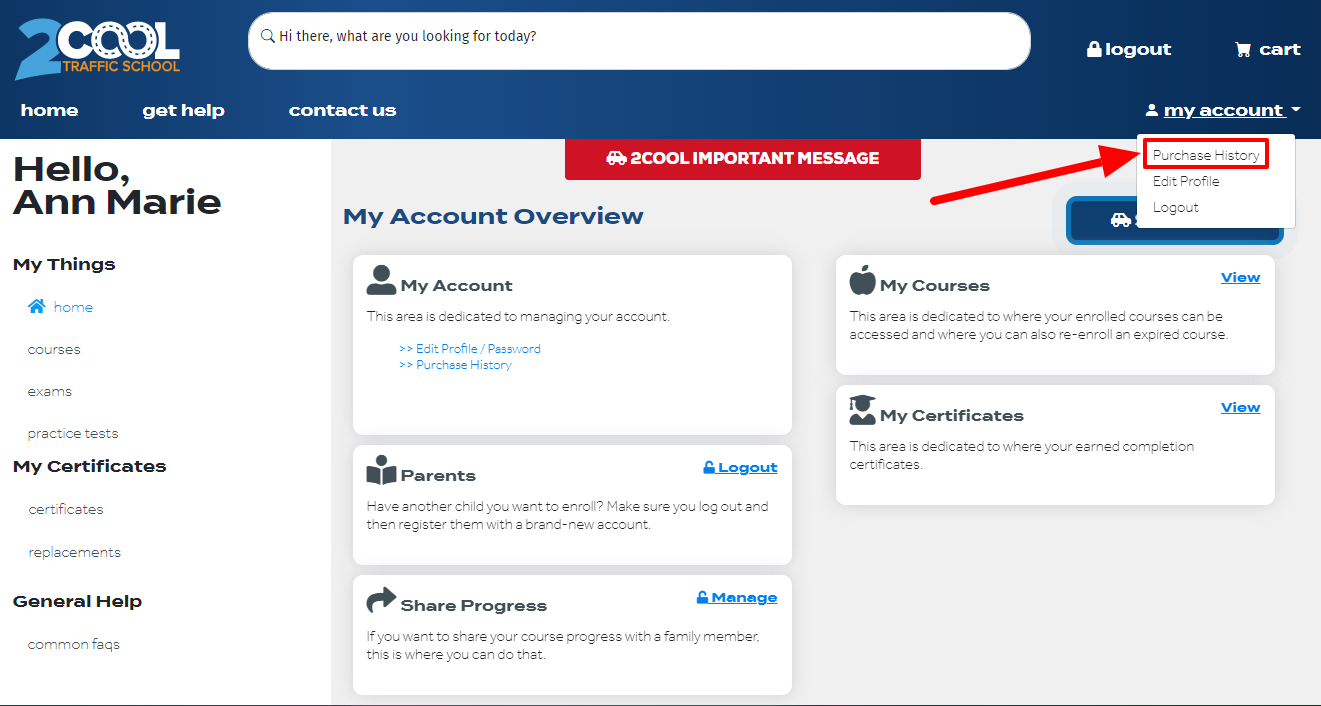Click View on the My Courses card

click(x=1241, y=277)
